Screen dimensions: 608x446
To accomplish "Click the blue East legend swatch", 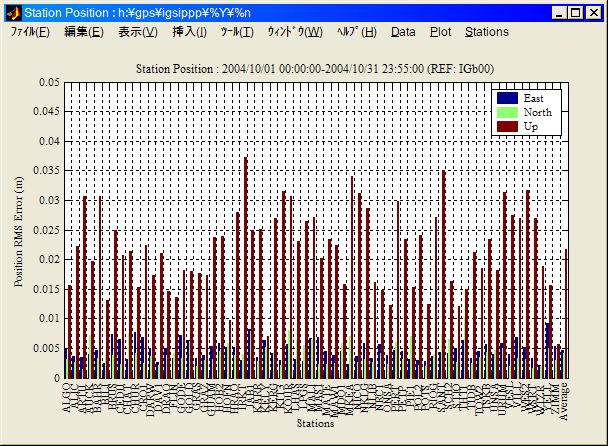I will click(507, 99).
